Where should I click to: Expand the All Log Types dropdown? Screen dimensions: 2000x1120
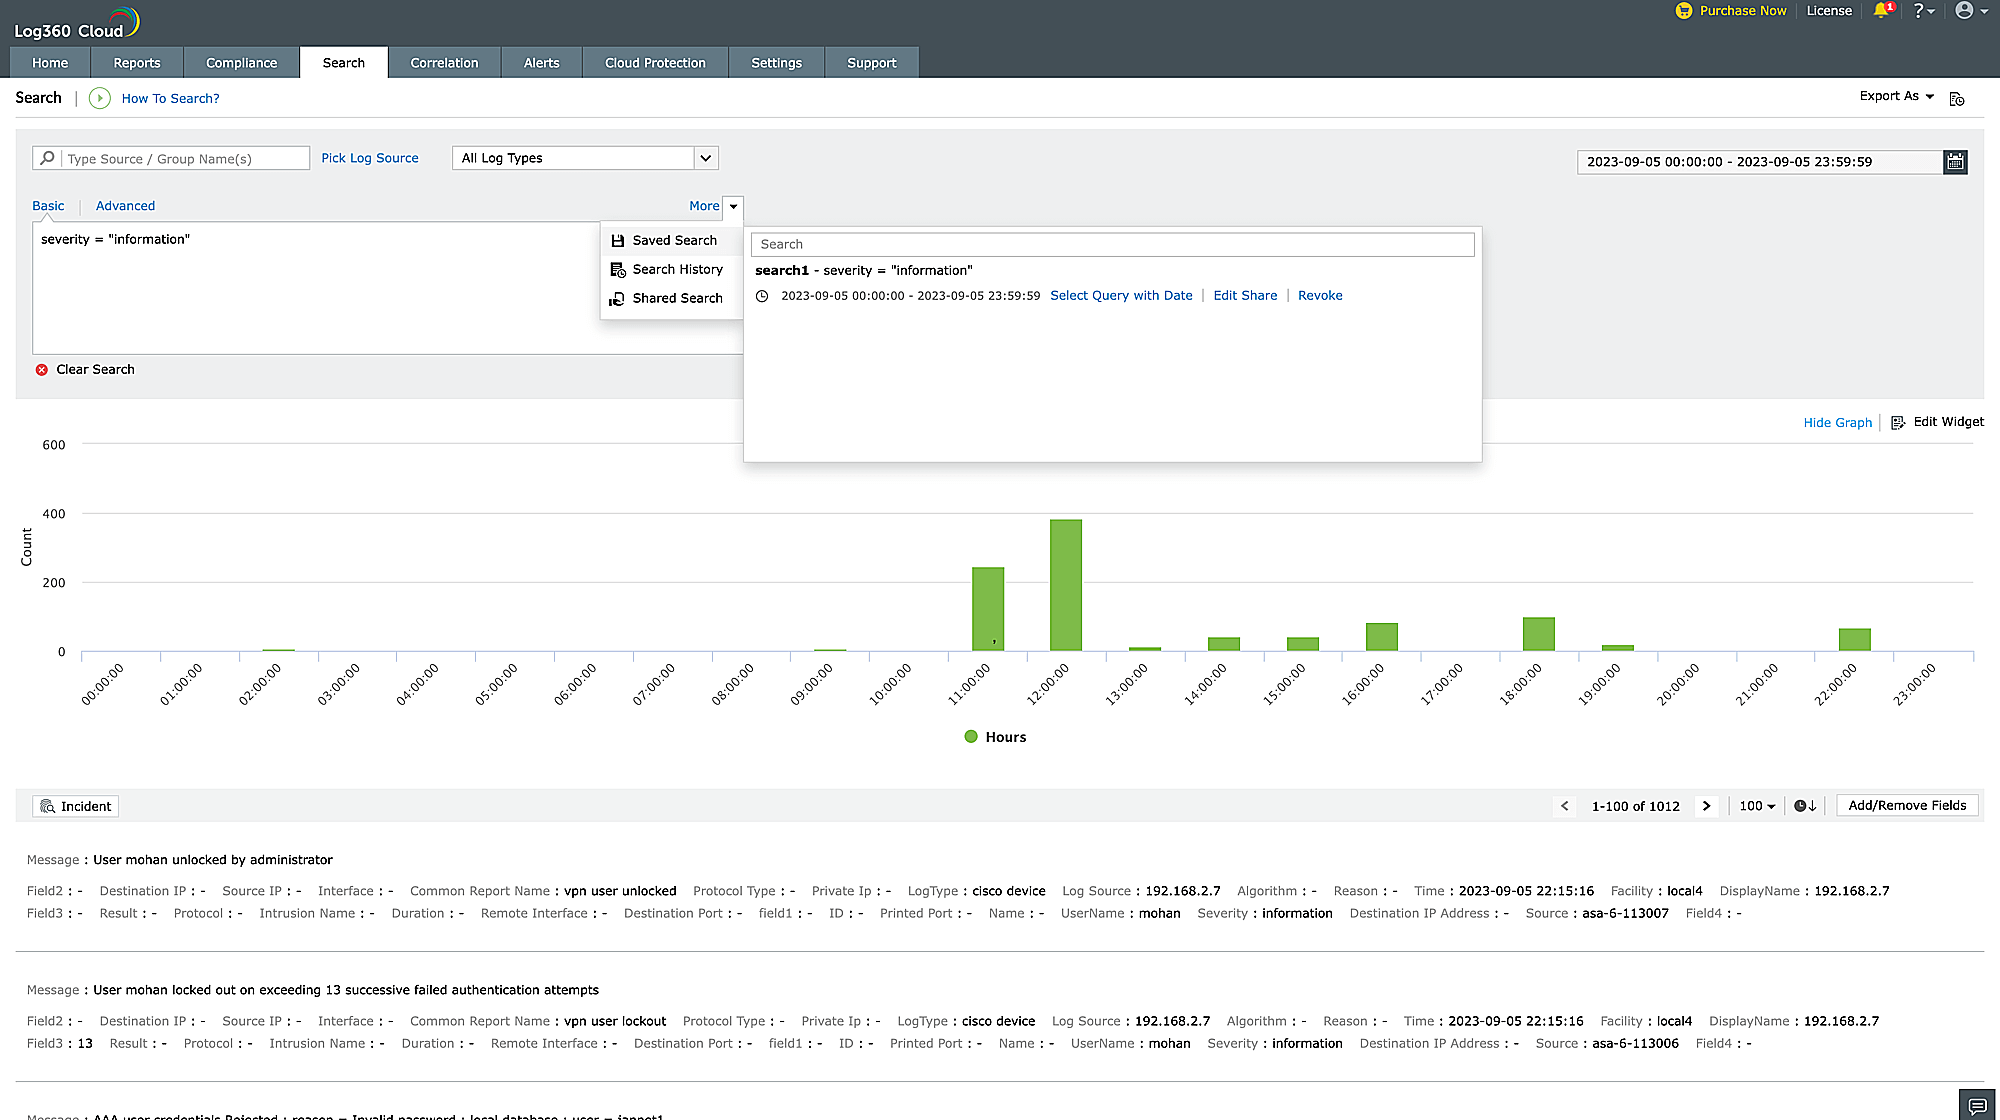pyautogui.click(x=705, y=158)
